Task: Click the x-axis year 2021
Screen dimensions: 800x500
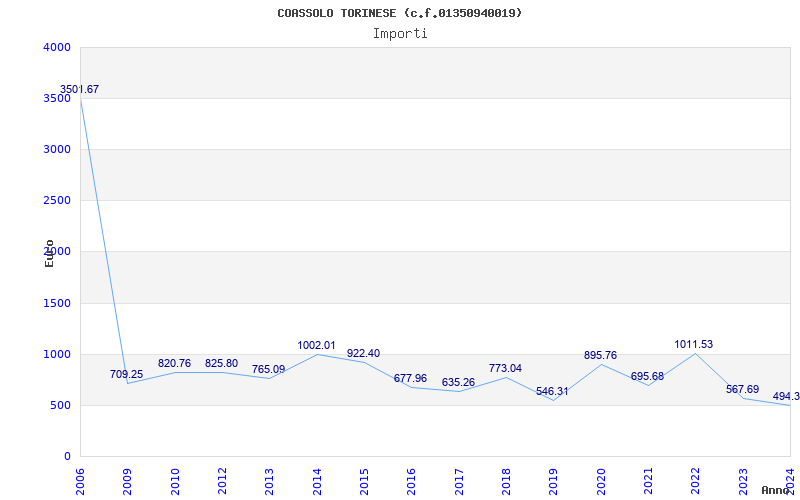Action: 647,482
